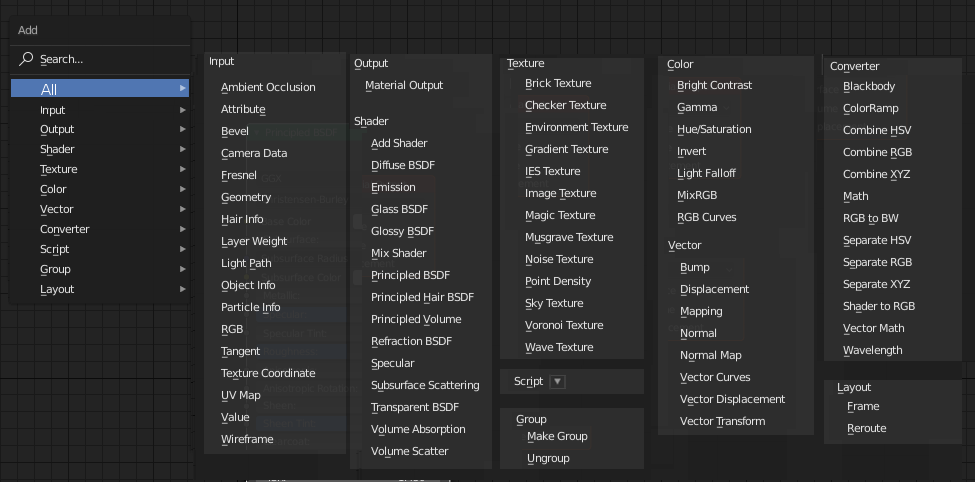Screen dimensions: 975x482
Task: Add an Emission shader node
Action: click(x=393, y=187)
